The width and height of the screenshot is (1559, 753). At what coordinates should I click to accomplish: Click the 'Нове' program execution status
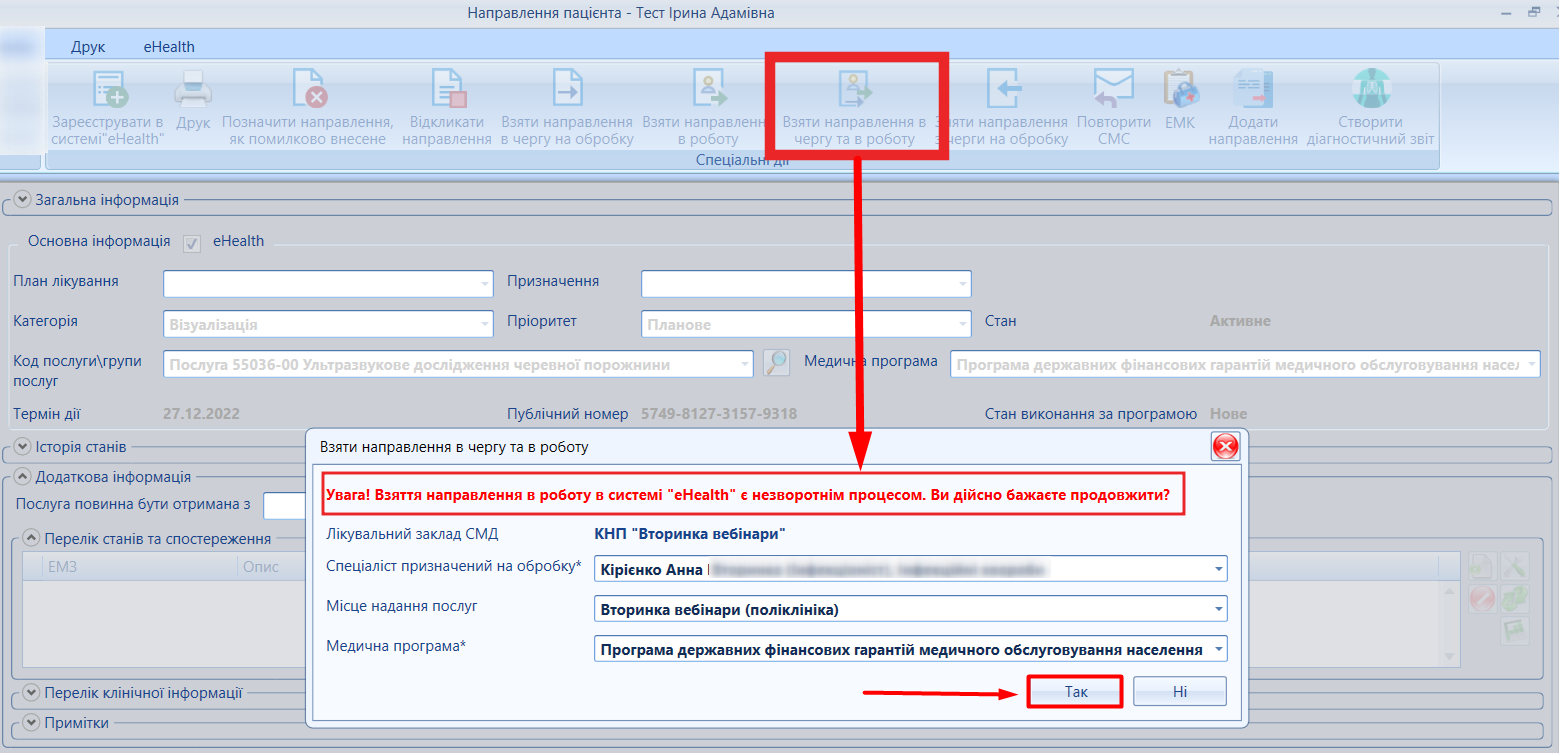[1228, 414]
